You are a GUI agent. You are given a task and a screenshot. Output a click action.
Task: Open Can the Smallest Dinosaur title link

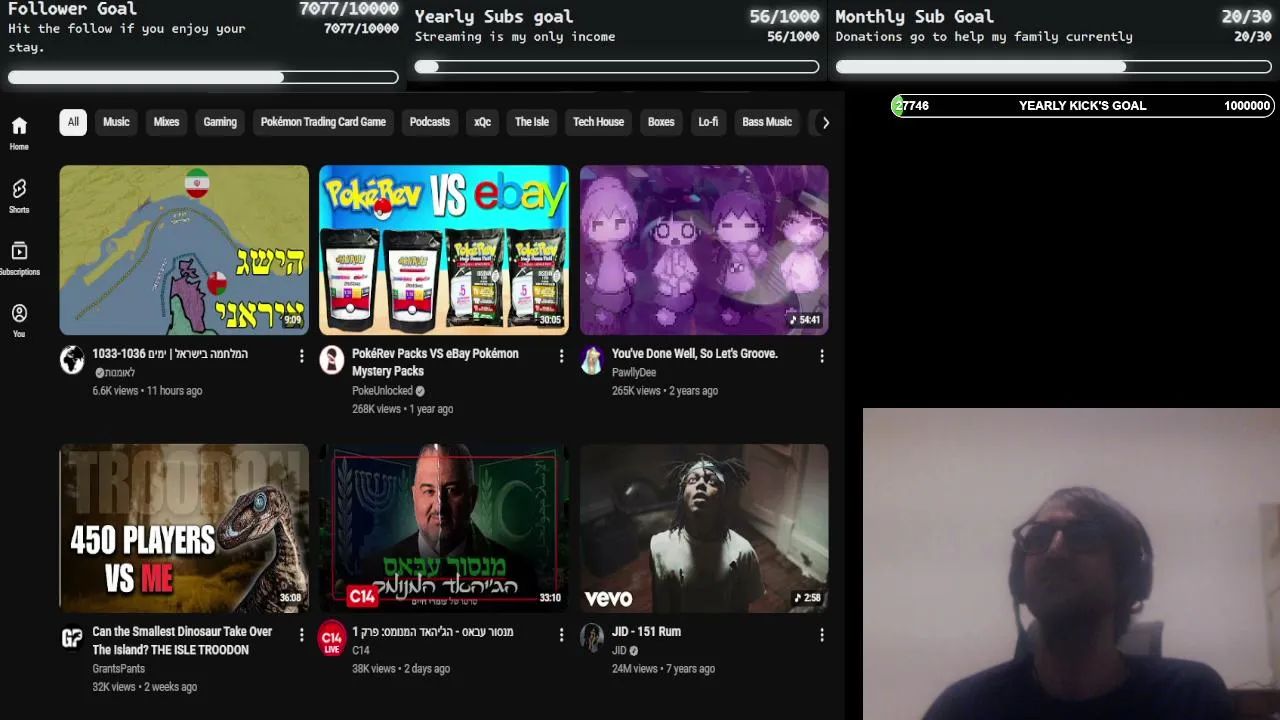pos(182,640)
